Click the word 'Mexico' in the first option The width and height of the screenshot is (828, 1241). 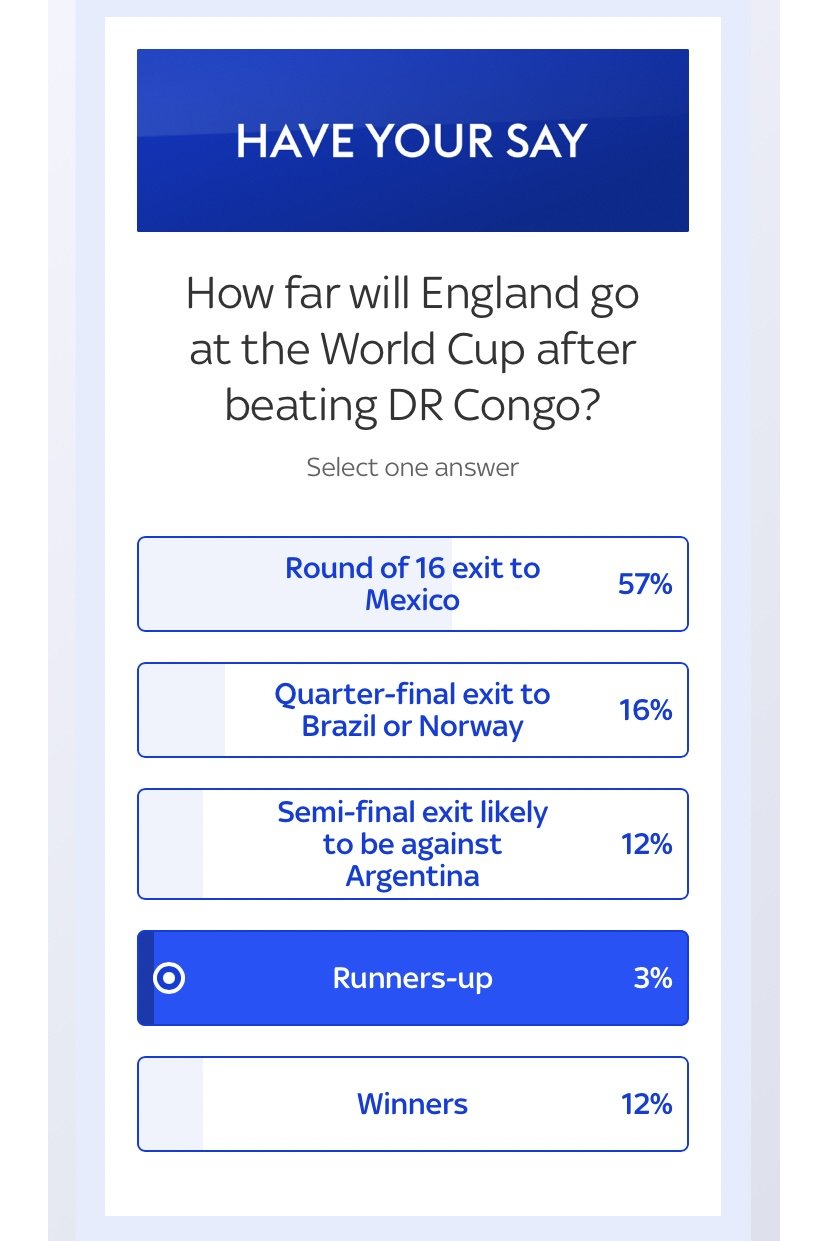click(x=413, y=600)
